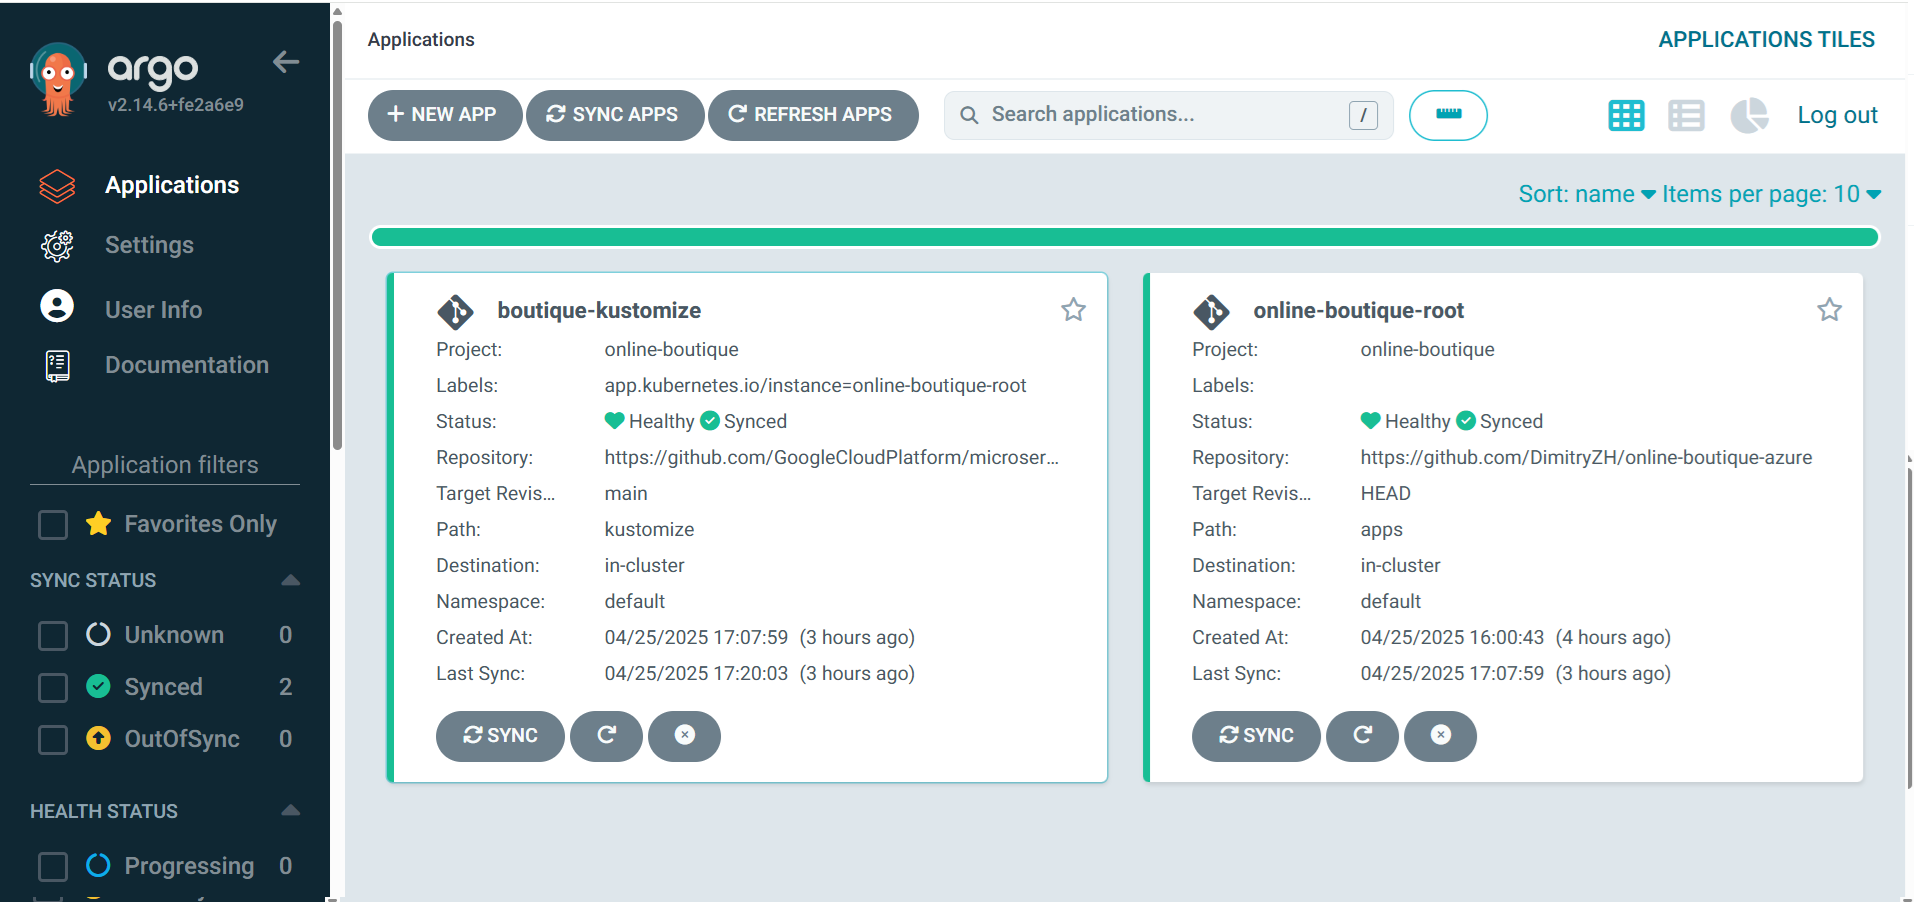Refresh boutique-kustomize with circular arrow button
1914x902 pixels.
[606, 736]
